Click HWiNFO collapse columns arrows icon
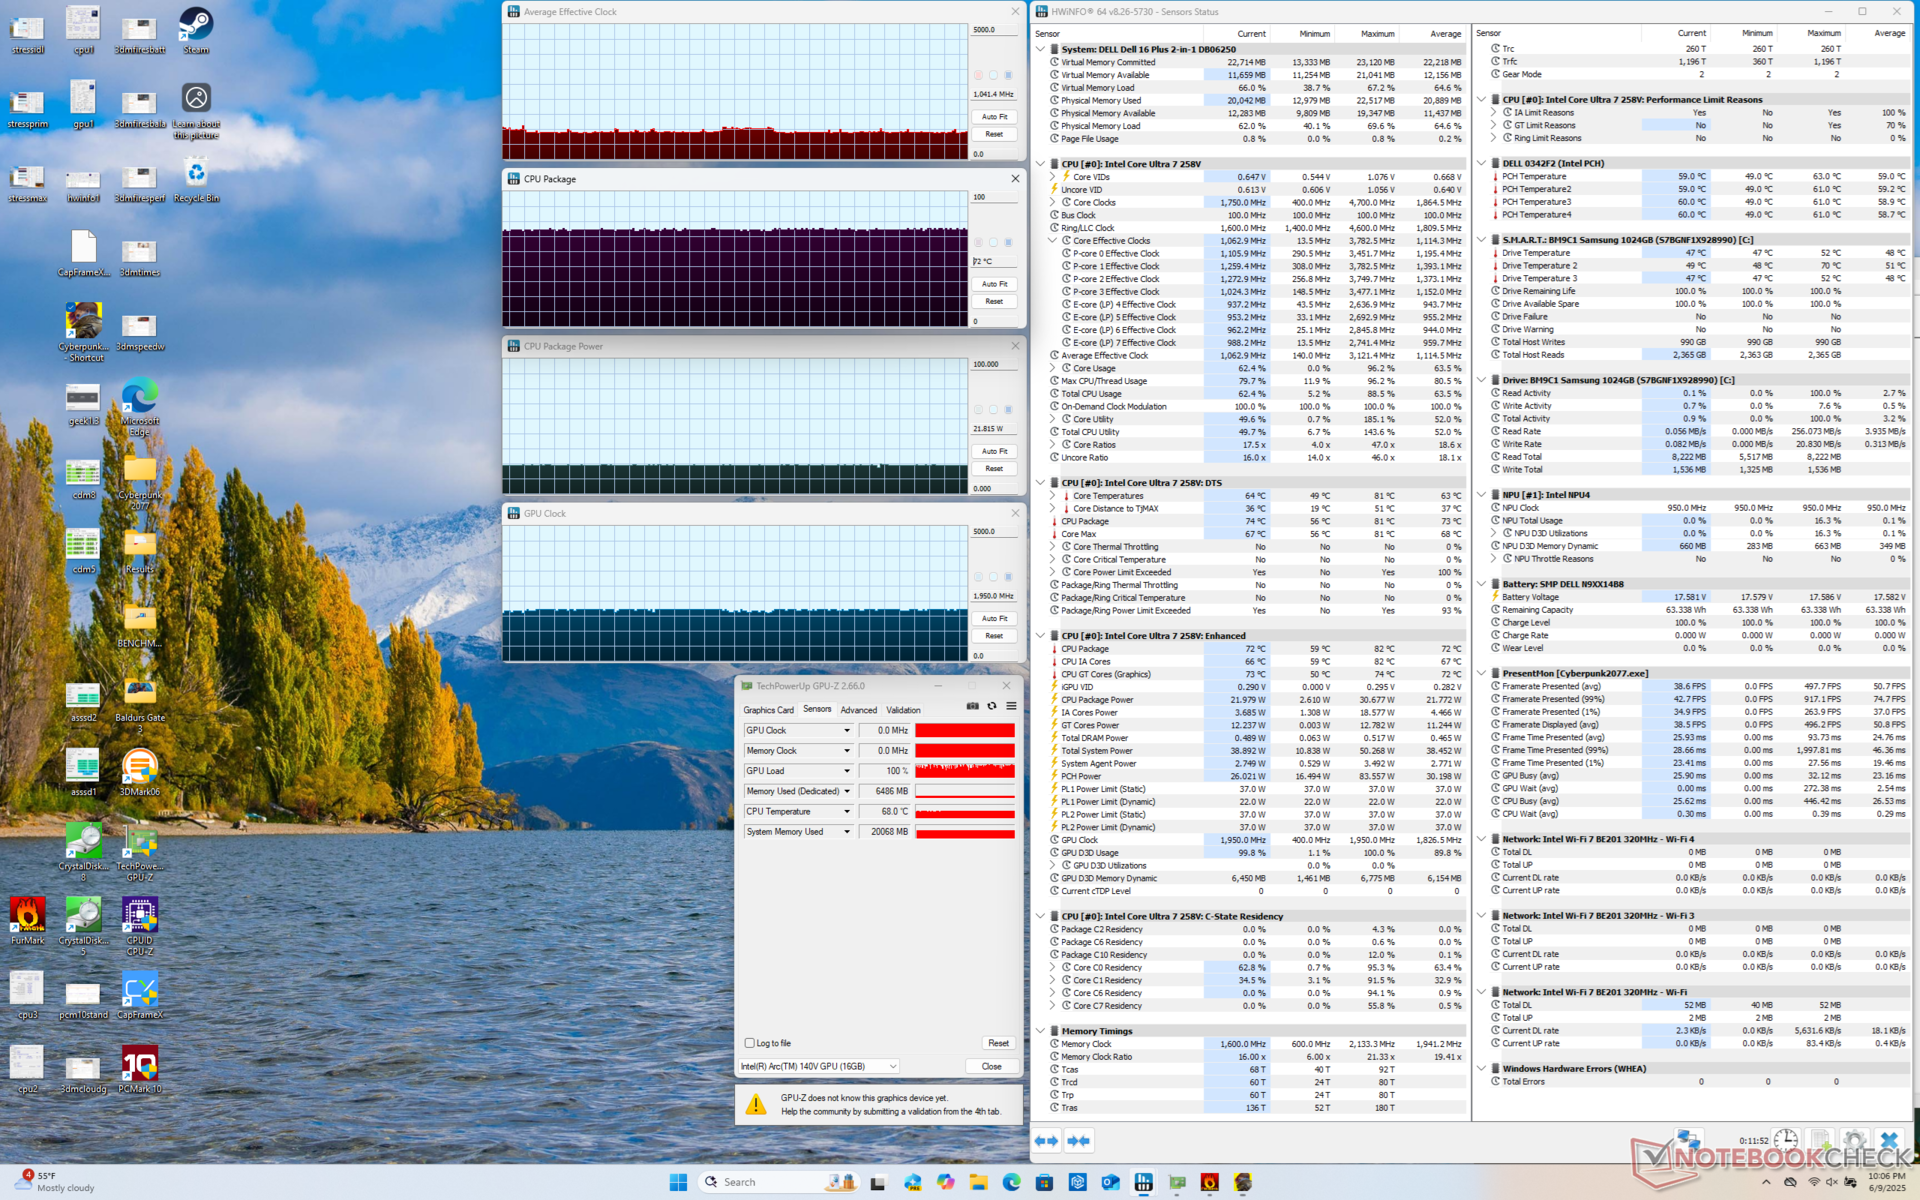 point(1078,1140)
